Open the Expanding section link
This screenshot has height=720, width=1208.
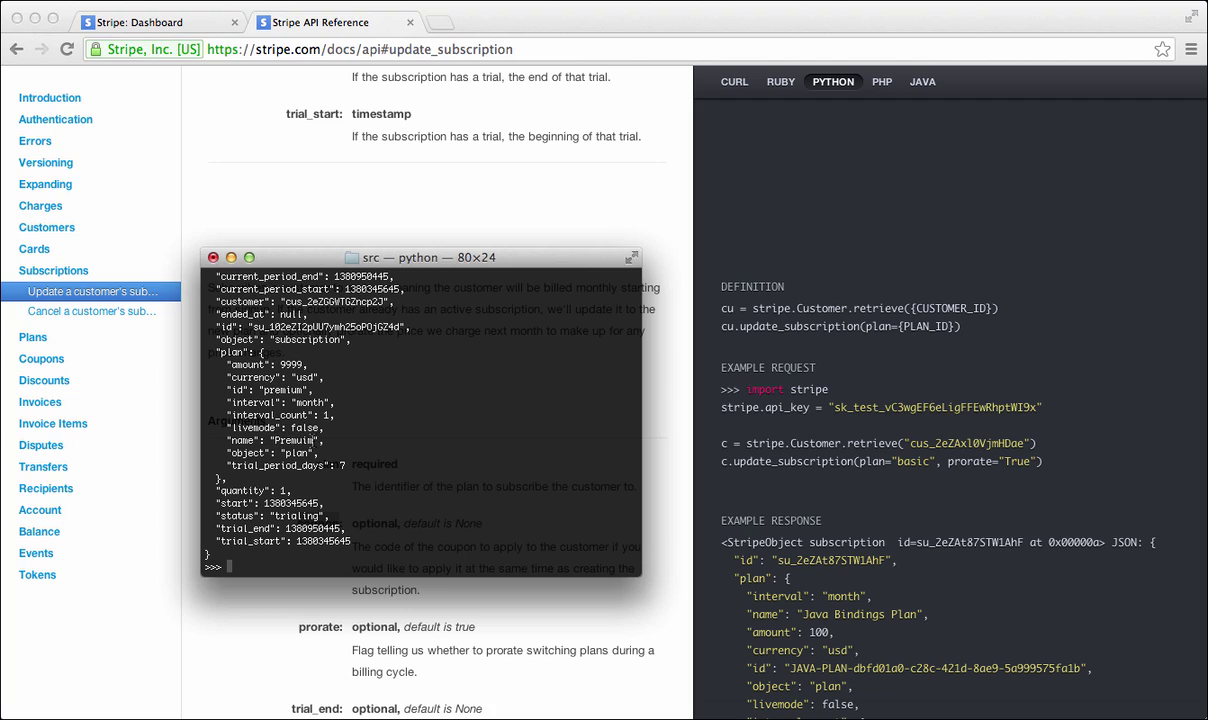coord(45,185)
